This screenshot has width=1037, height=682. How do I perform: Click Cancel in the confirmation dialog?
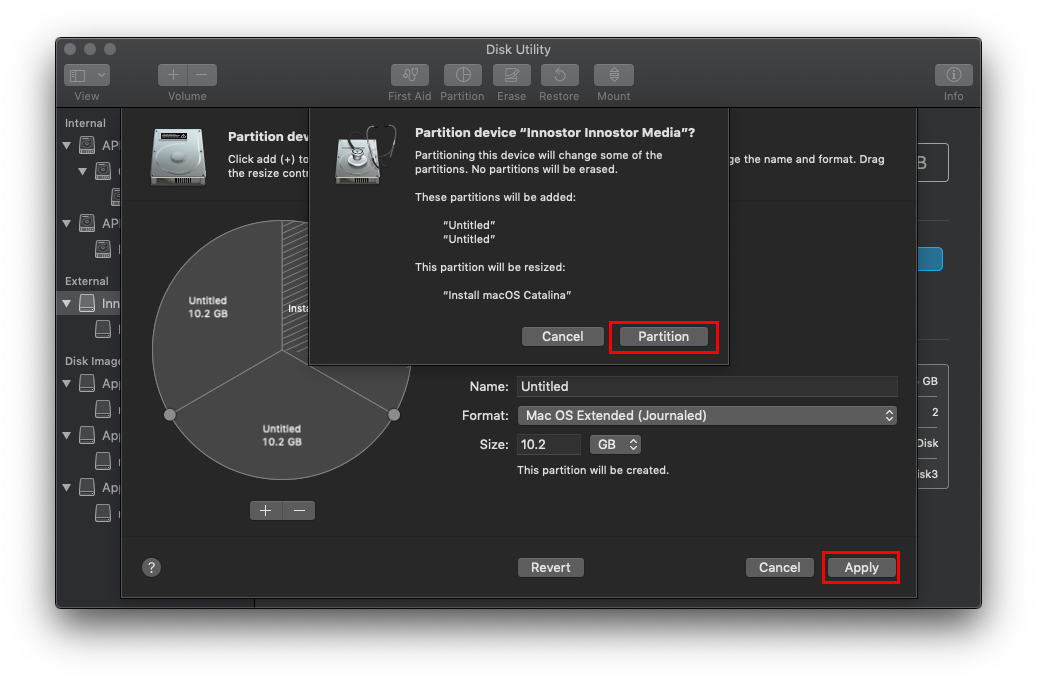click(x=562, y=337)
